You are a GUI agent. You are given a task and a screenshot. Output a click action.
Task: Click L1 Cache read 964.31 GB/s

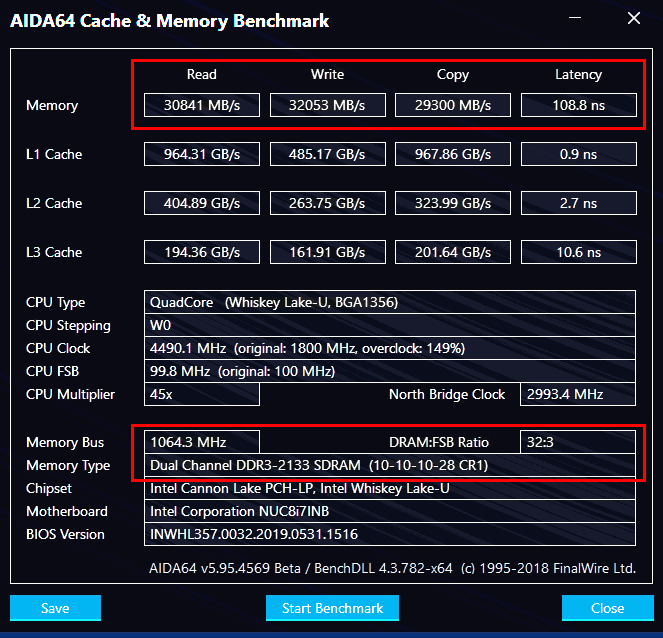coord(202,154)
